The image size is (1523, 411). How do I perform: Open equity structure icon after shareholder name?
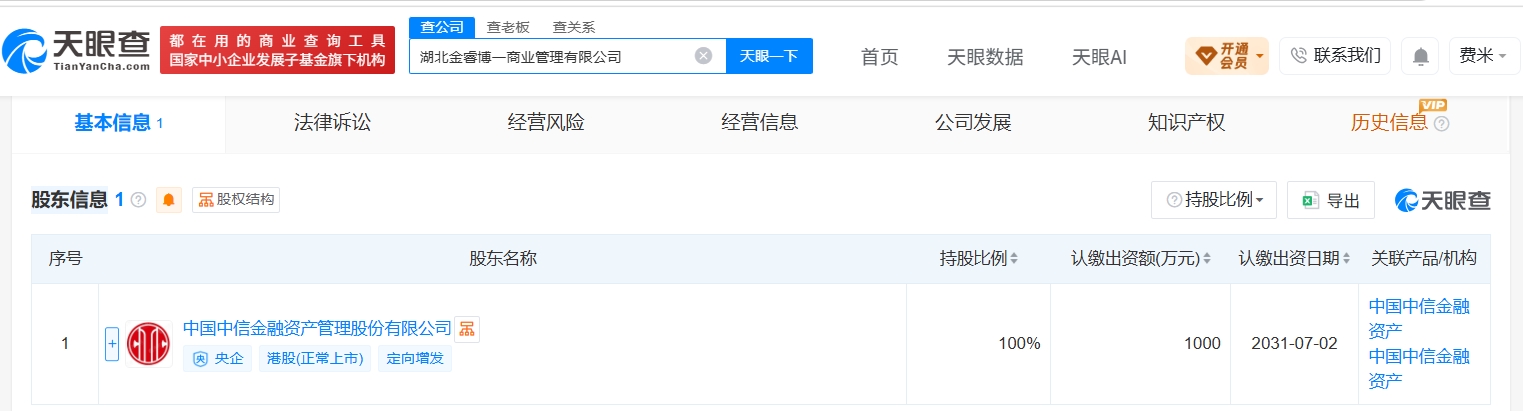[x=467, y=329]
